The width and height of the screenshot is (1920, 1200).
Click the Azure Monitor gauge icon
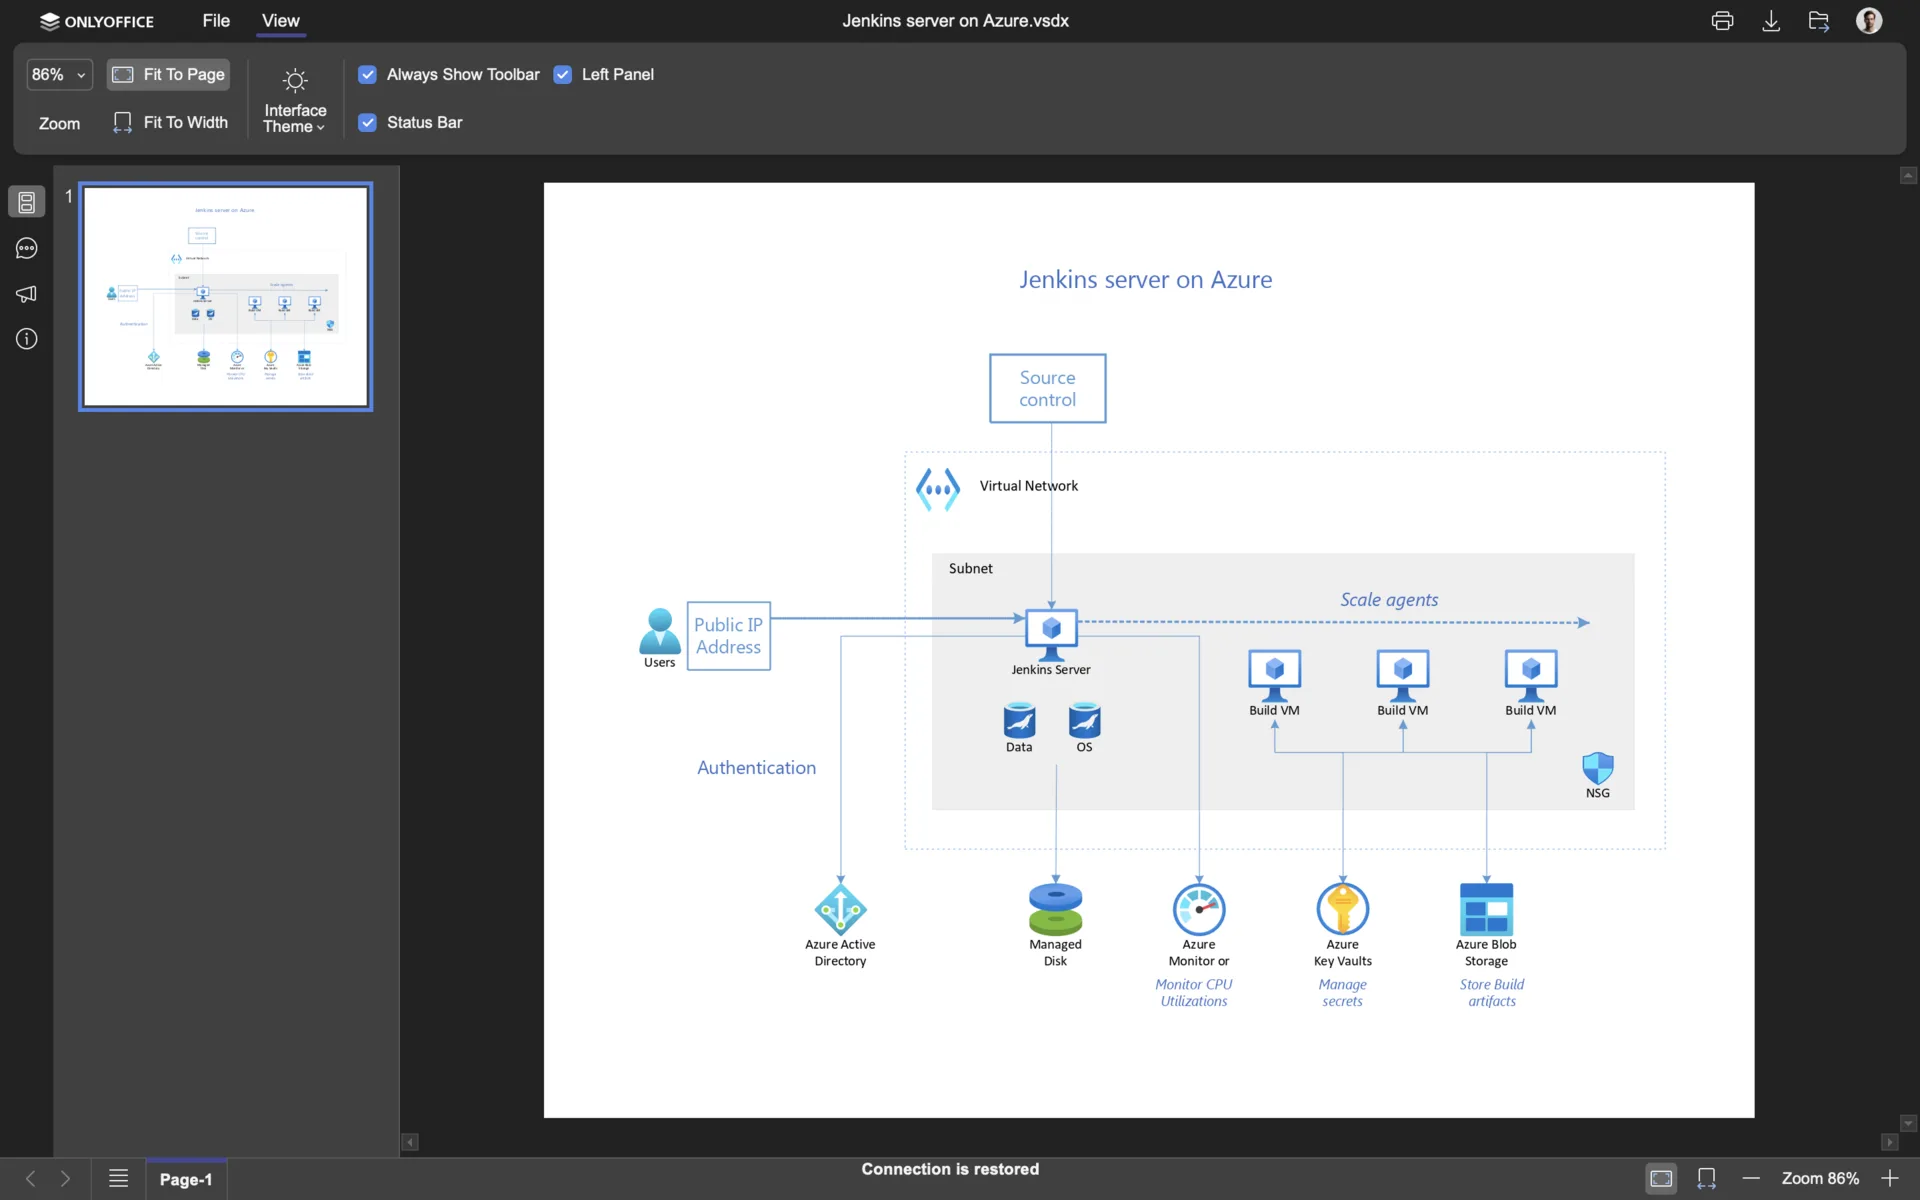point(1199,908)
